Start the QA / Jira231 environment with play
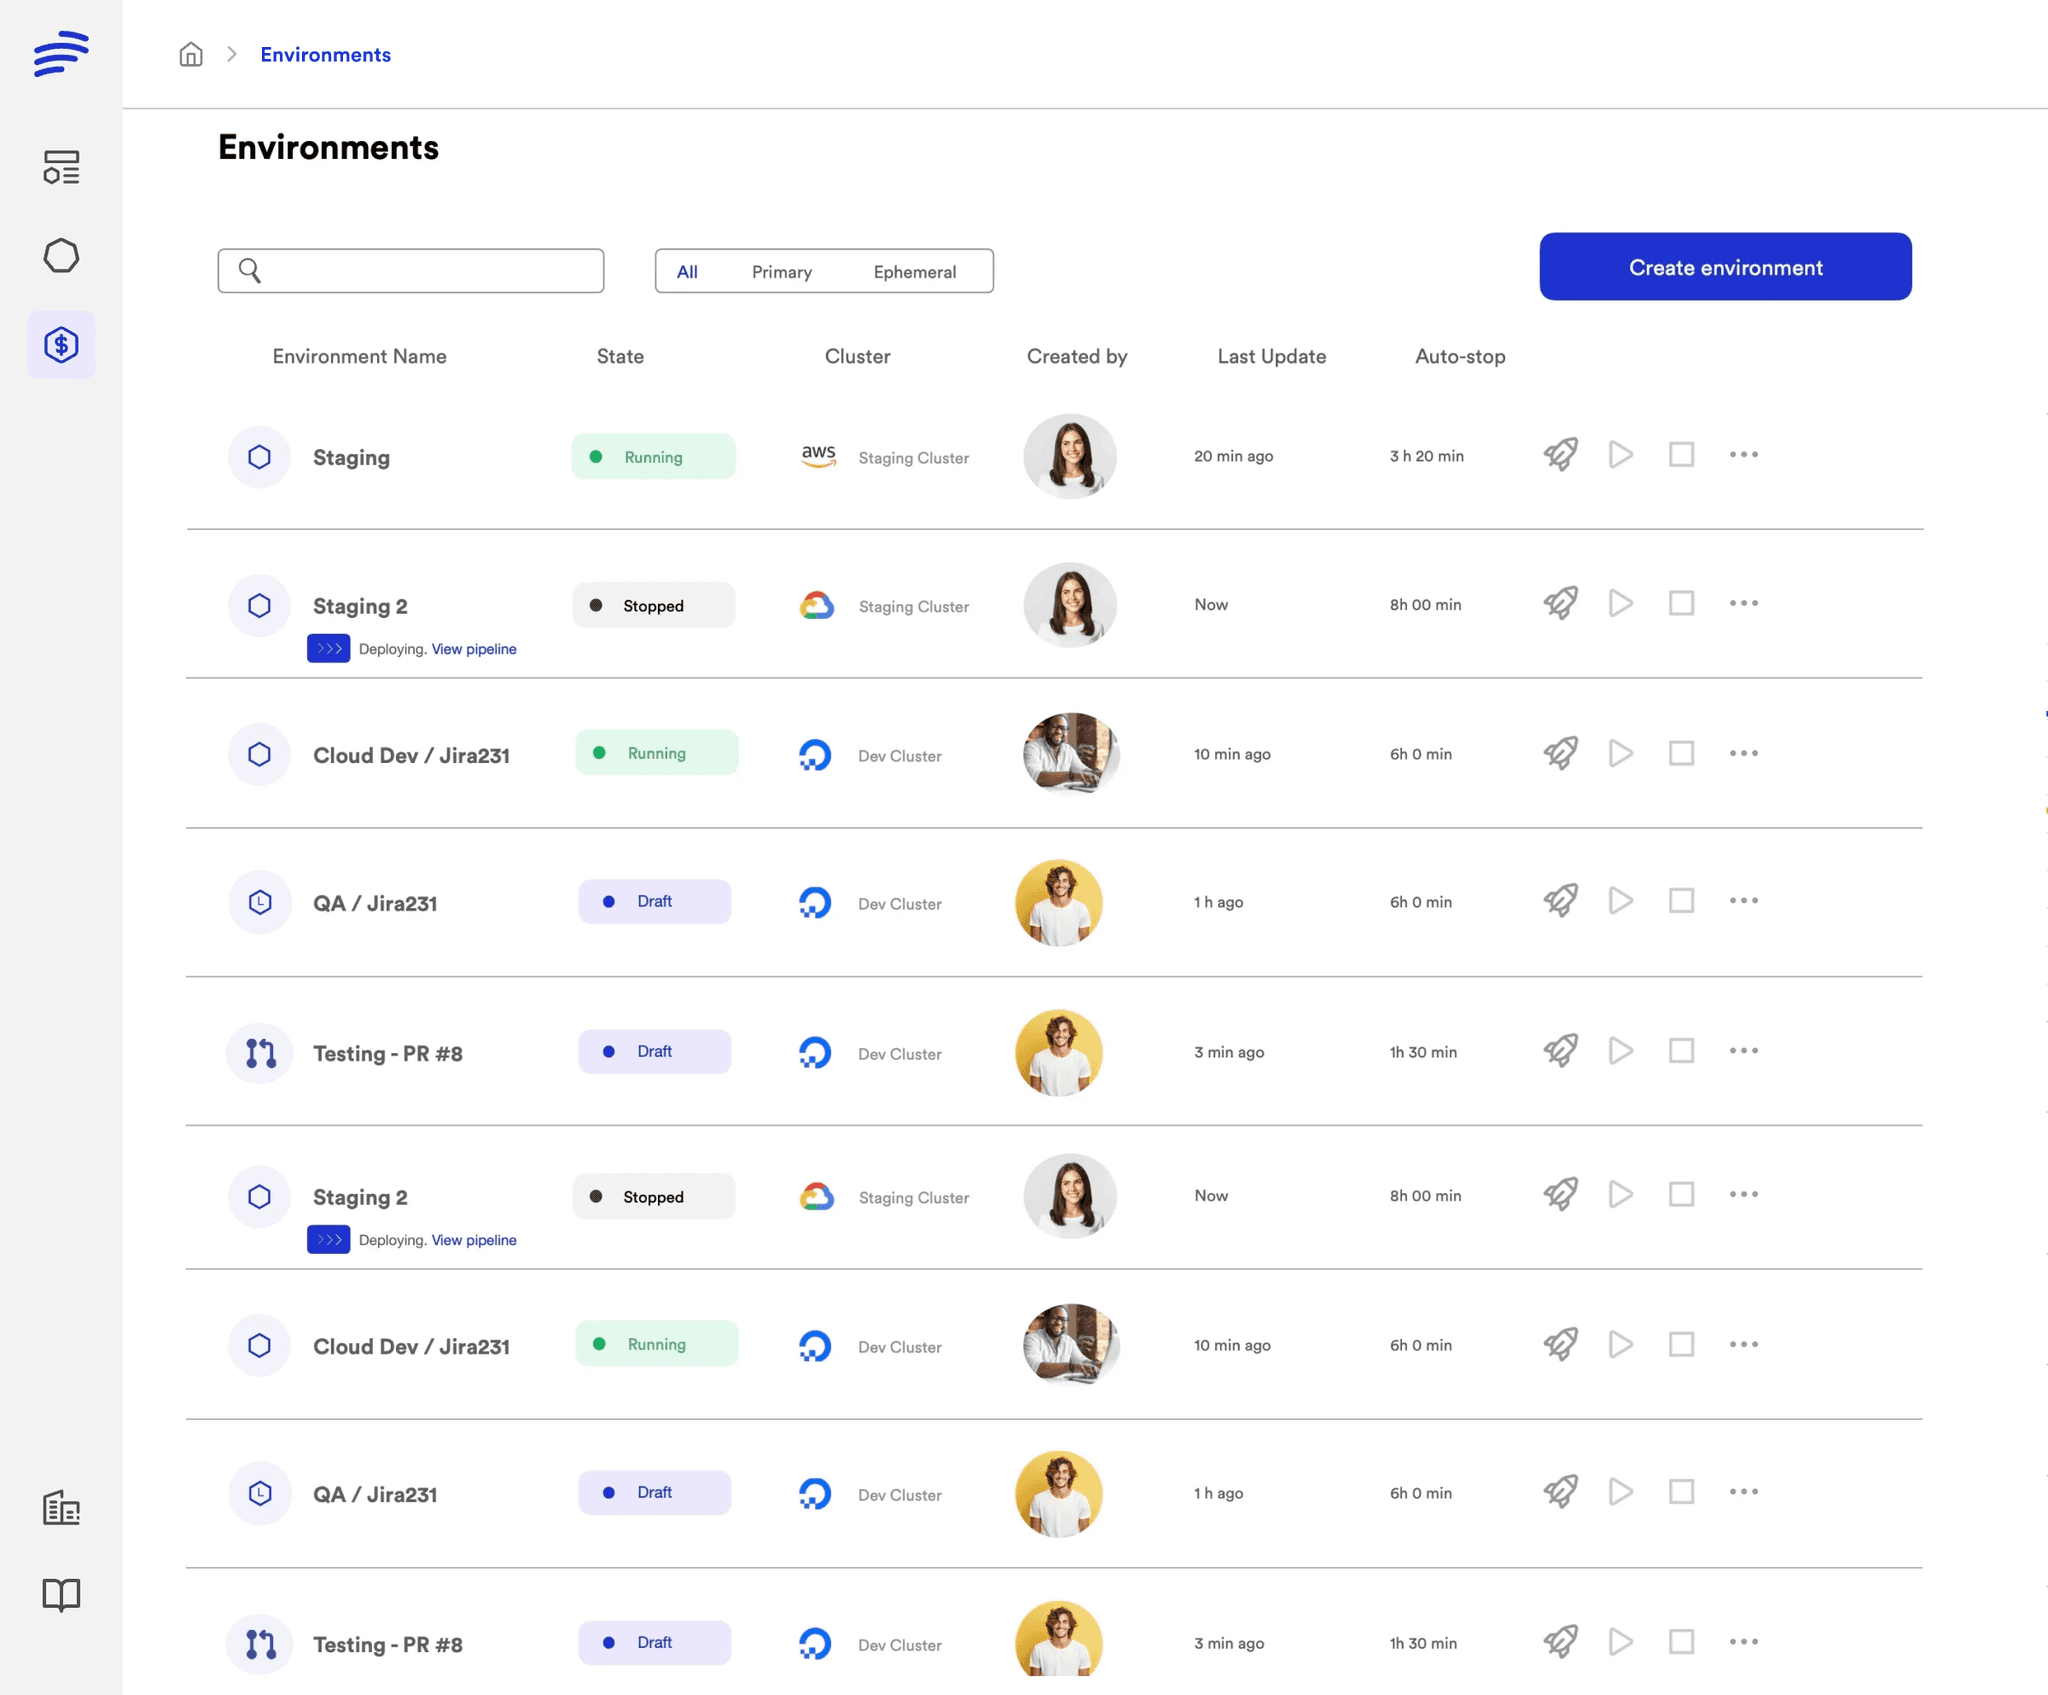The width and height of the screenshot is (2048, 1695). pos(1620,900)
